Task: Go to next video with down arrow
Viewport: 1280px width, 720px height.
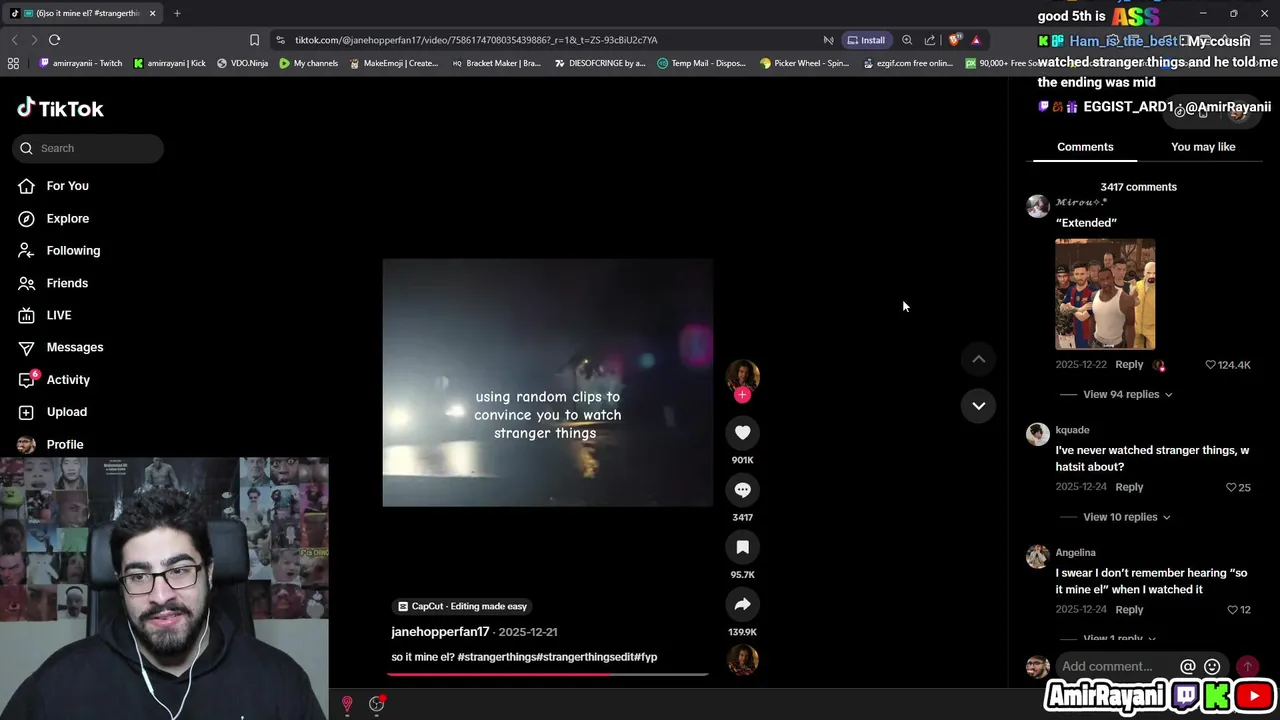Action: pos(978,405)
